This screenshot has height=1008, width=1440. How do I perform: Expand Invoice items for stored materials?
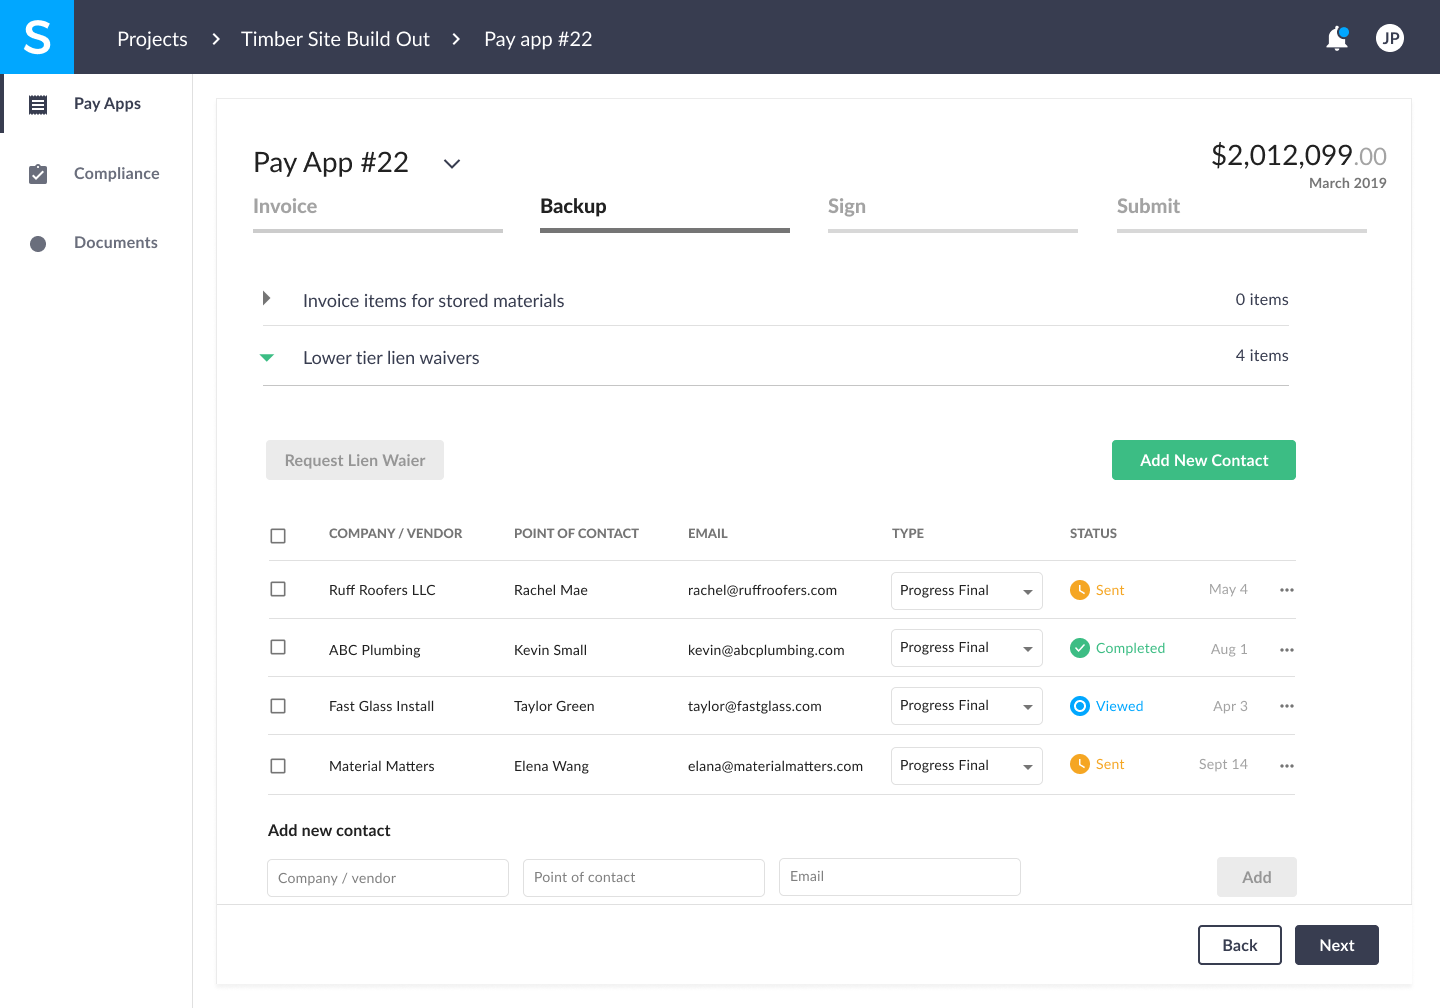[x=266, y=298]
